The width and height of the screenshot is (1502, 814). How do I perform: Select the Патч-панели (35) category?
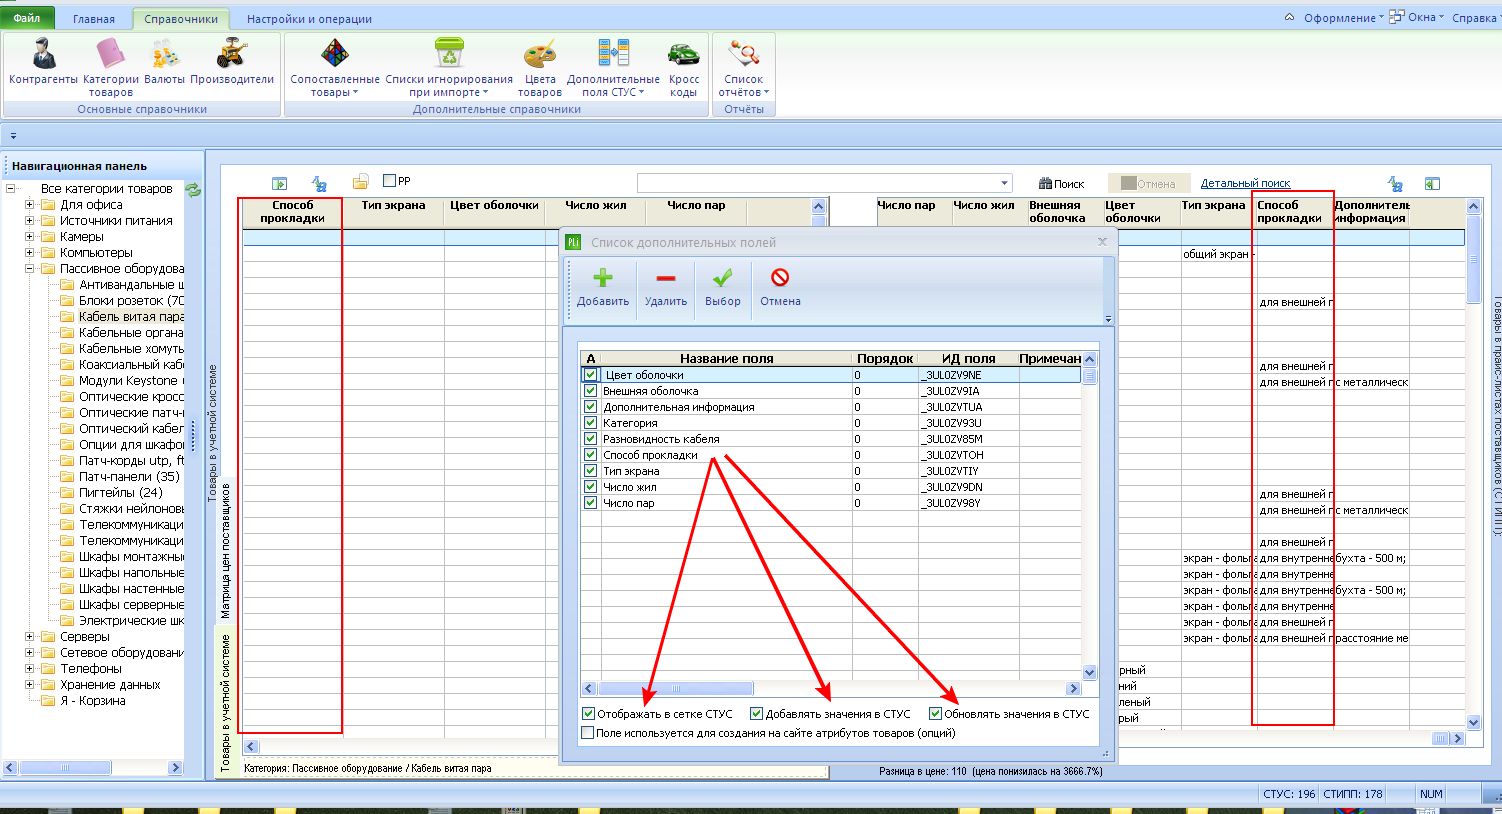coord(129,477)
